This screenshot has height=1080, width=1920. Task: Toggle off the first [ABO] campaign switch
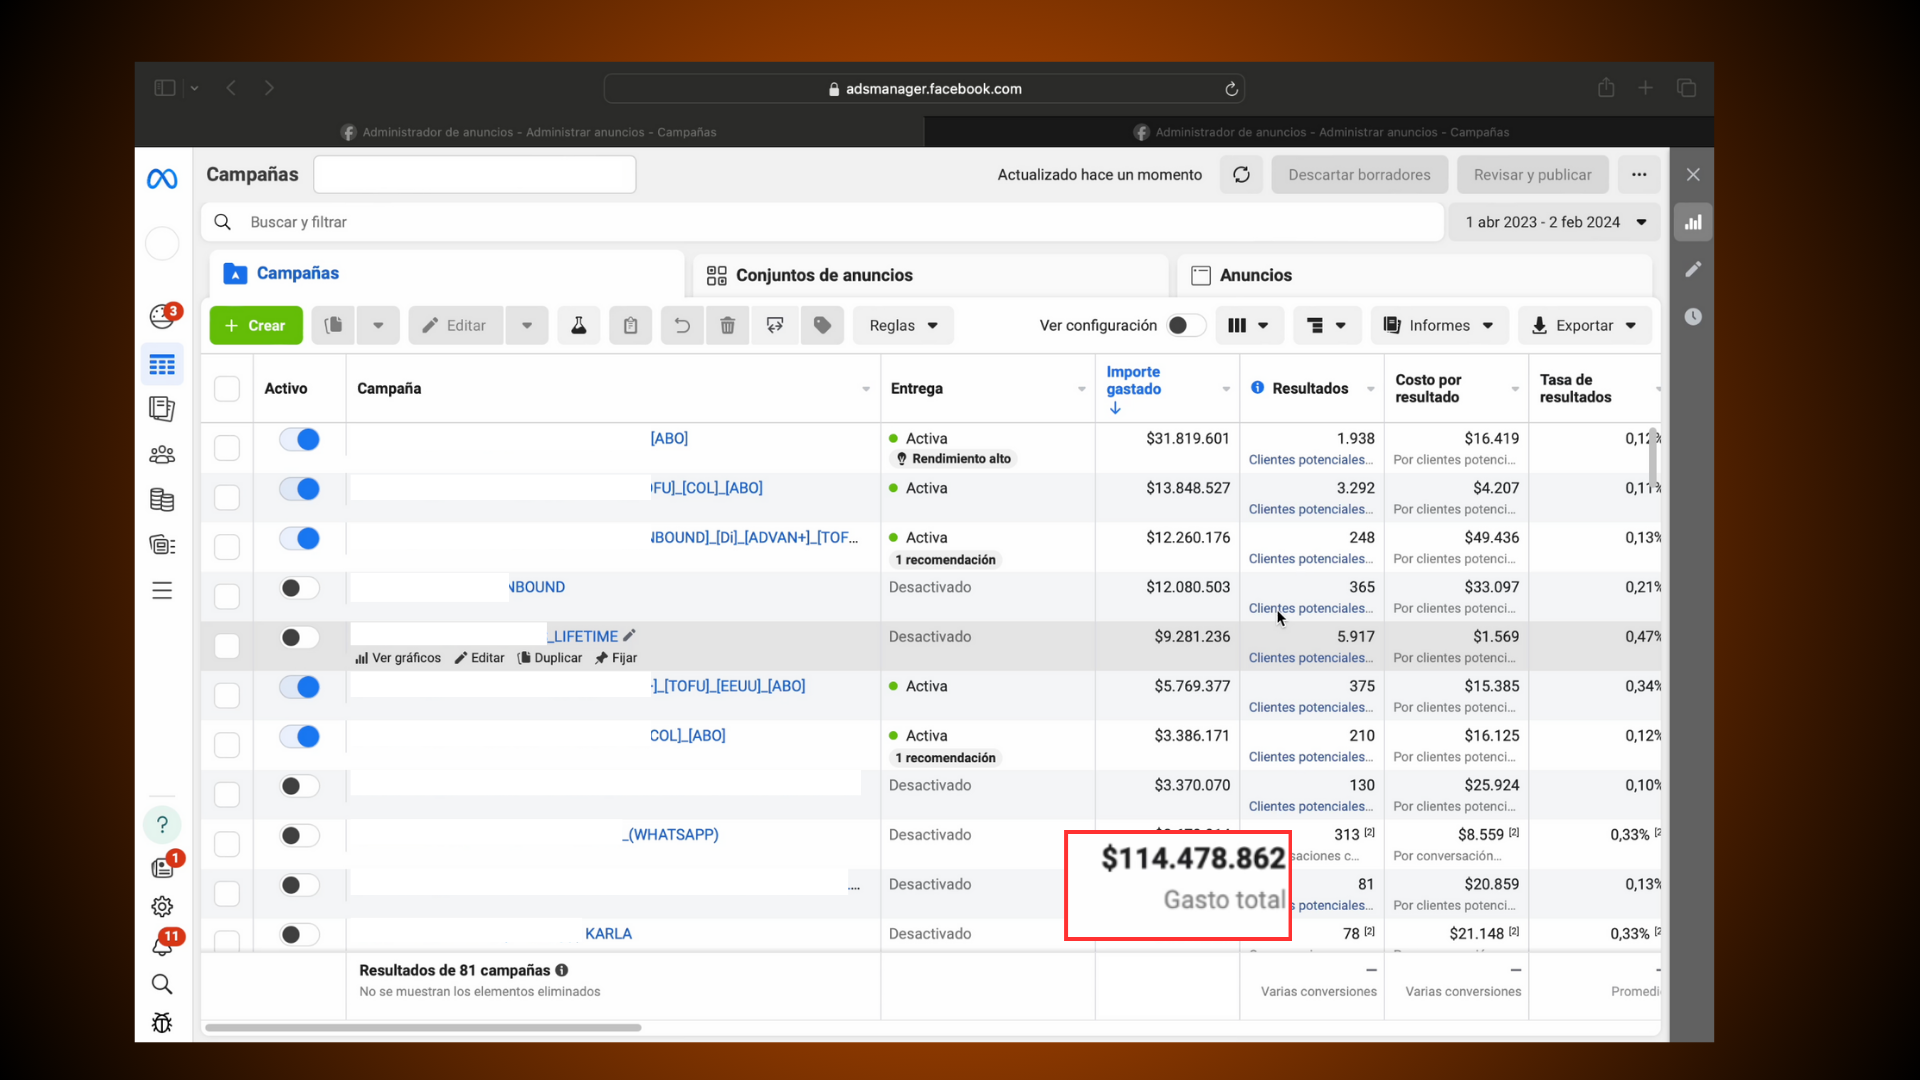coord(299,439)
